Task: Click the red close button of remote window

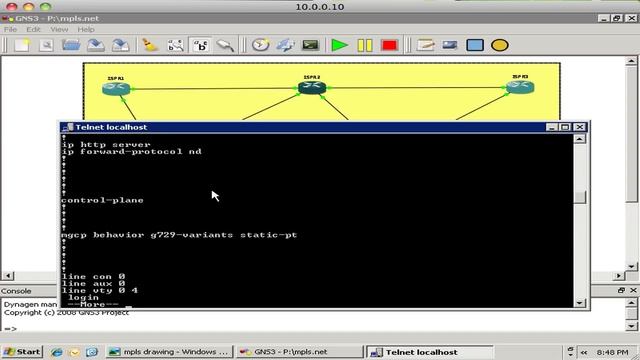Action: [11, 7]
